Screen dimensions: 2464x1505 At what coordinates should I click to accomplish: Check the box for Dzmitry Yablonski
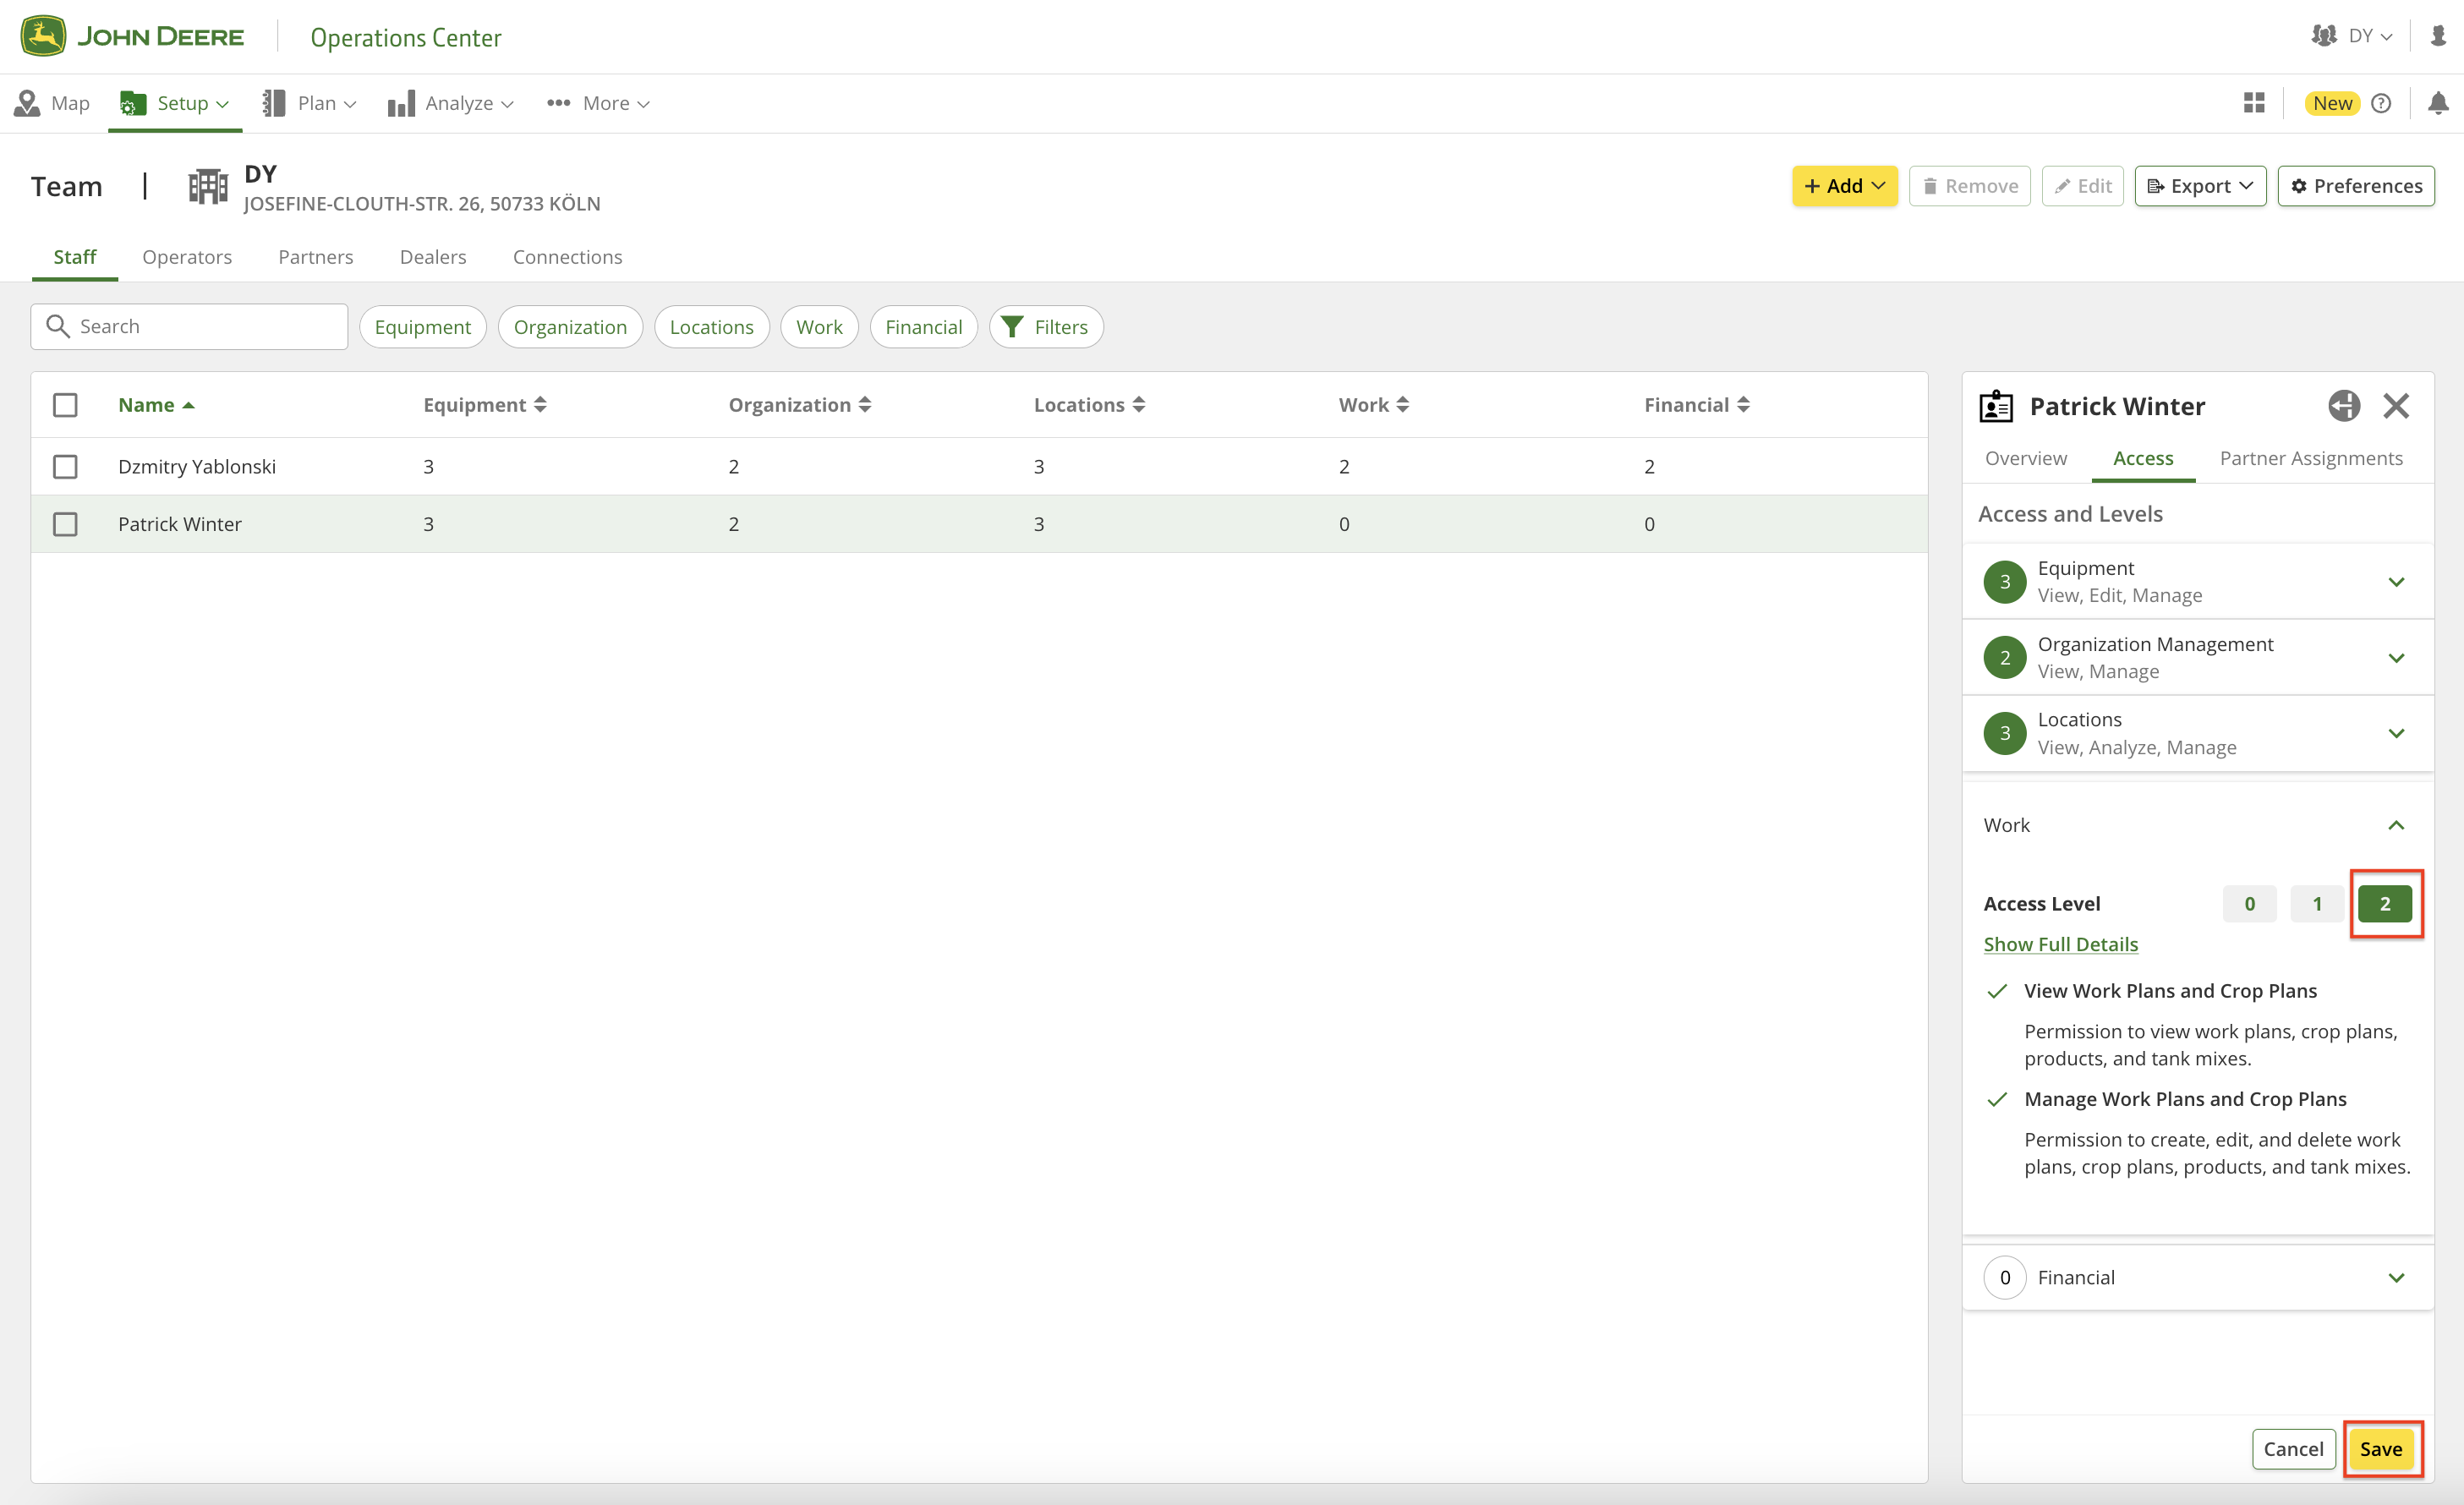(65, 467)
